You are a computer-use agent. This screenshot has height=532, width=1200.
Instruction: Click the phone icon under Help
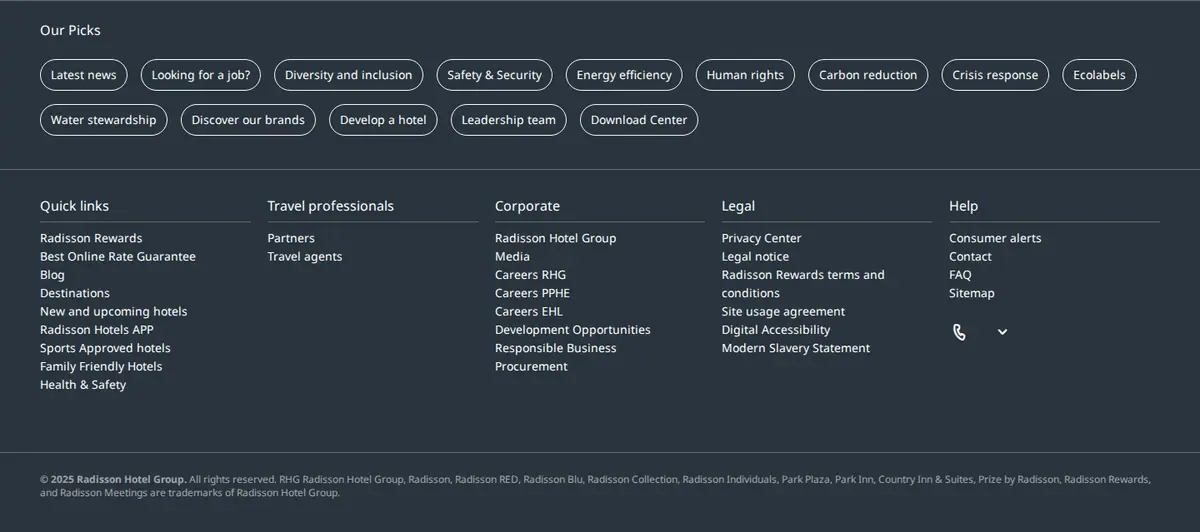[959, 332]
